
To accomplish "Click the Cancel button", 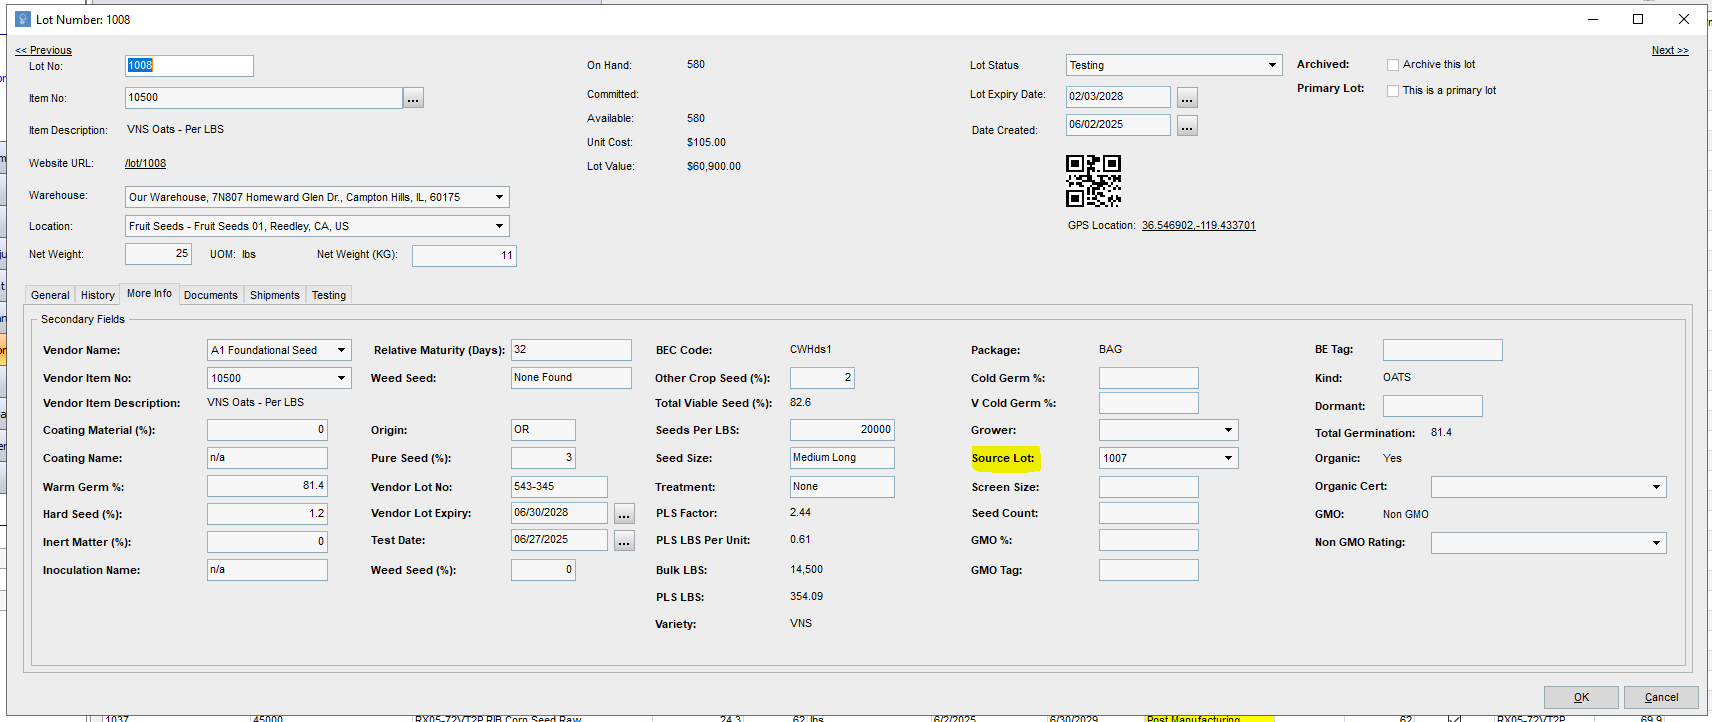I will 1661,697.
